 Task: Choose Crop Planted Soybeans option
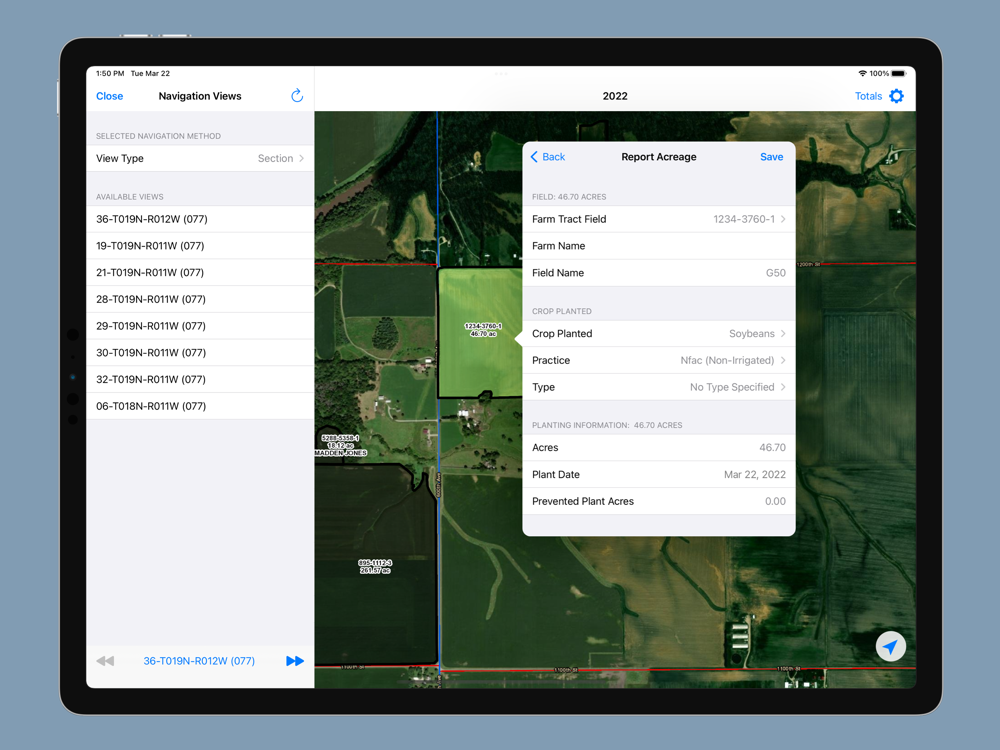pos(659,334)
